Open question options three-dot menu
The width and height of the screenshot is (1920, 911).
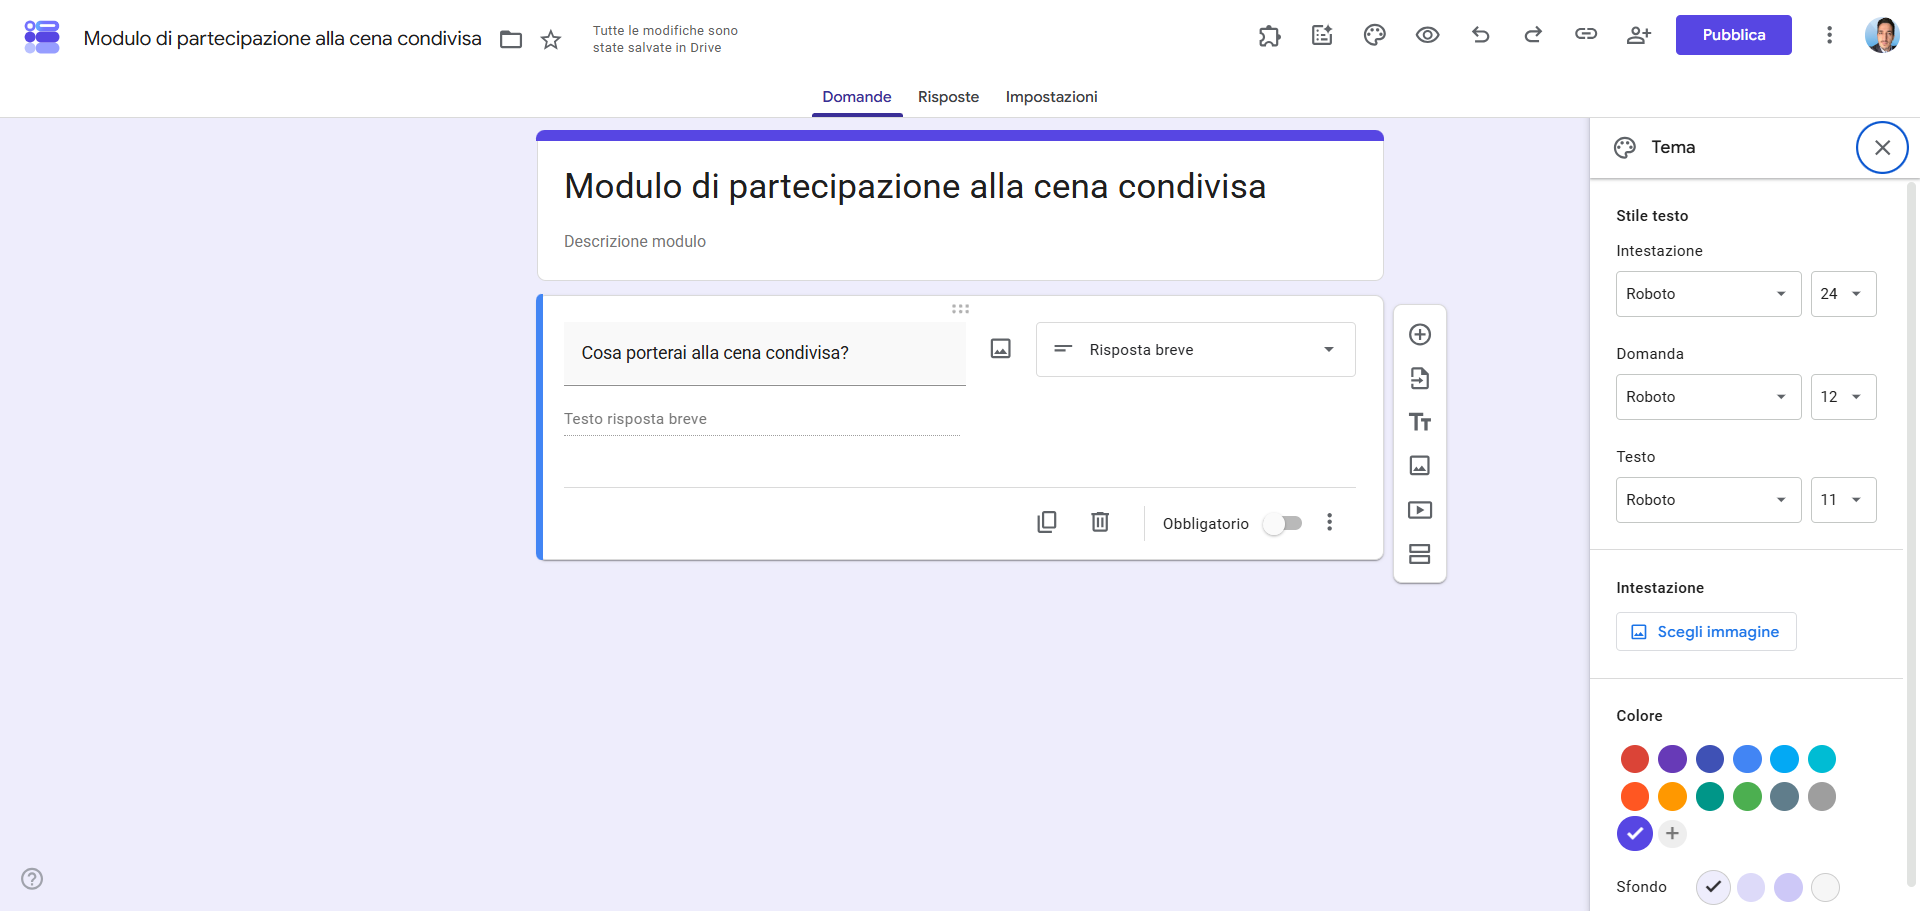coord(1329,522)
